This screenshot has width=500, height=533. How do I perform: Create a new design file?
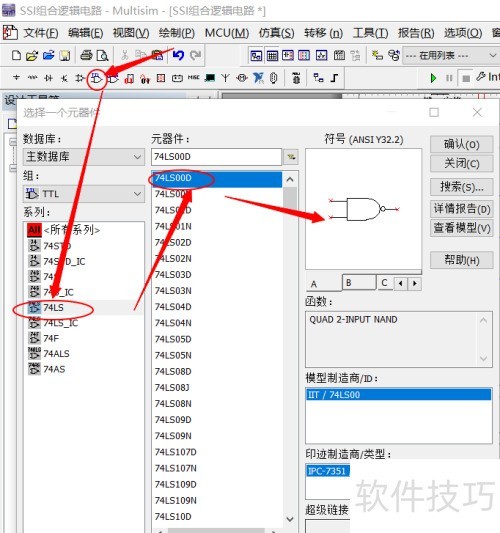coord(16,55)
